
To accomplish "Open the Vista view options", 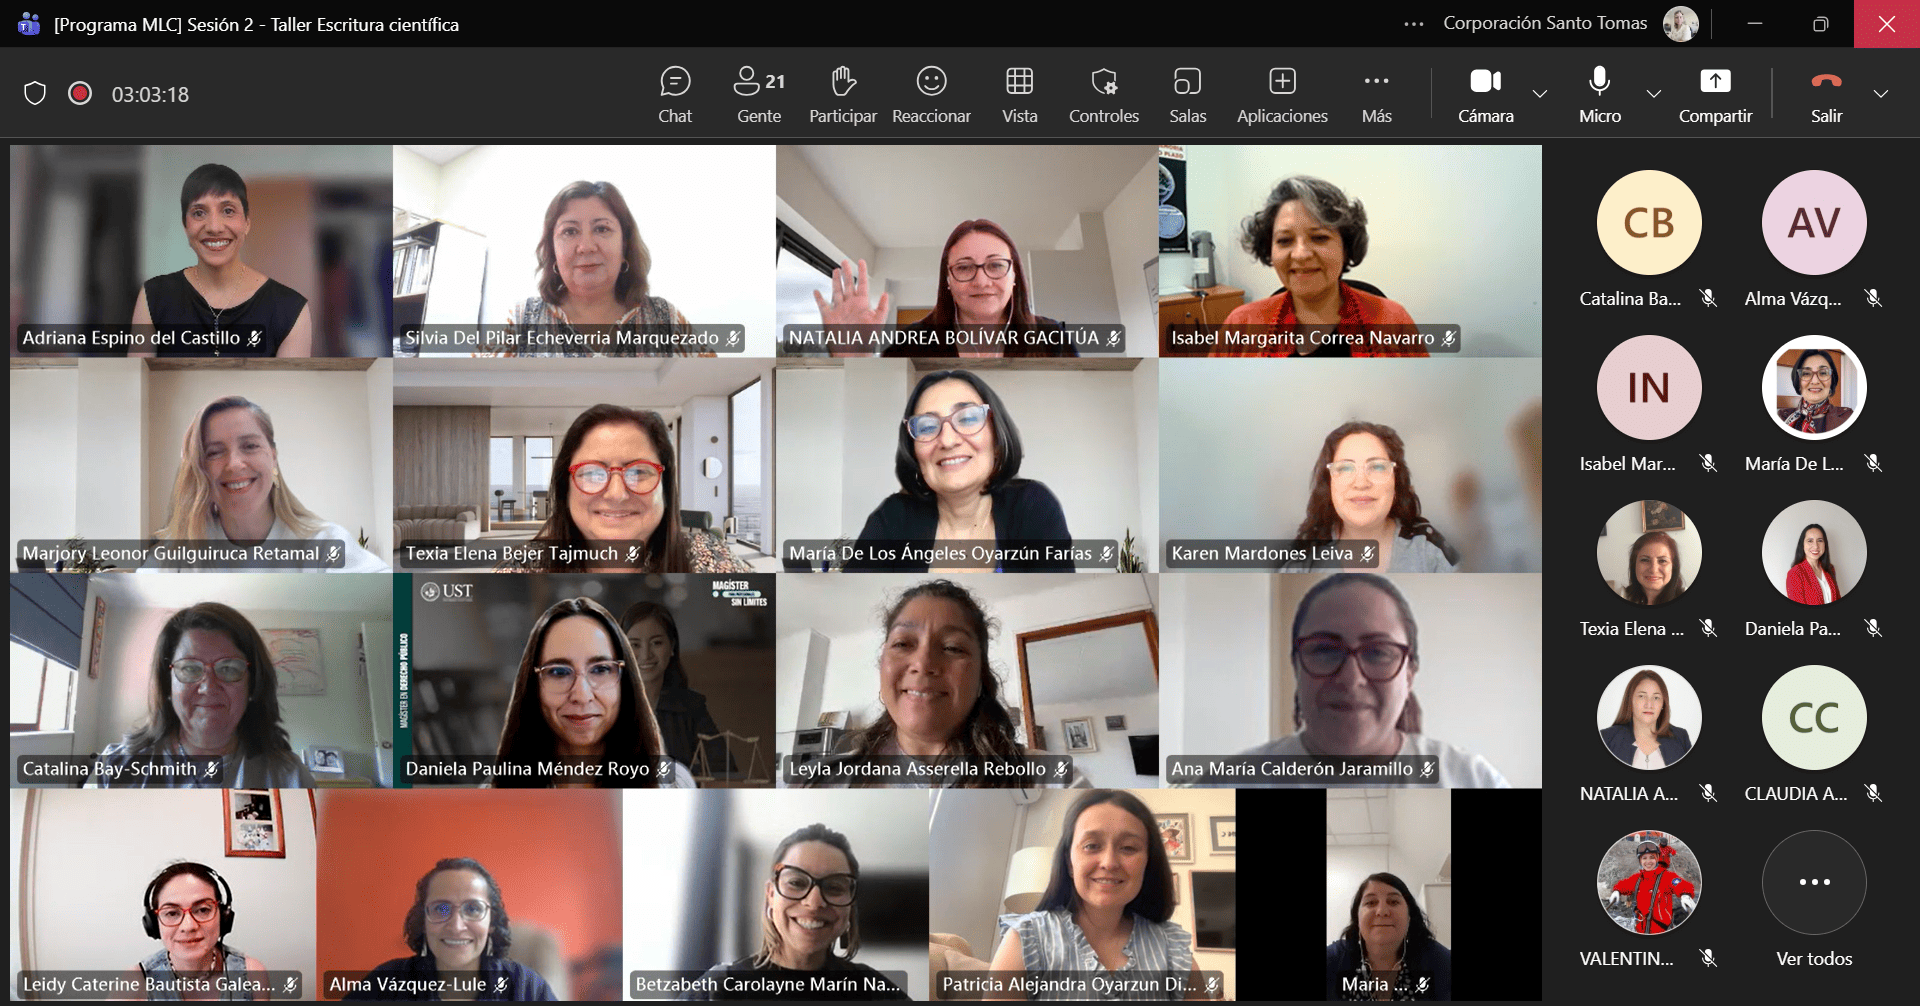I will click(x=1019, y=93).
